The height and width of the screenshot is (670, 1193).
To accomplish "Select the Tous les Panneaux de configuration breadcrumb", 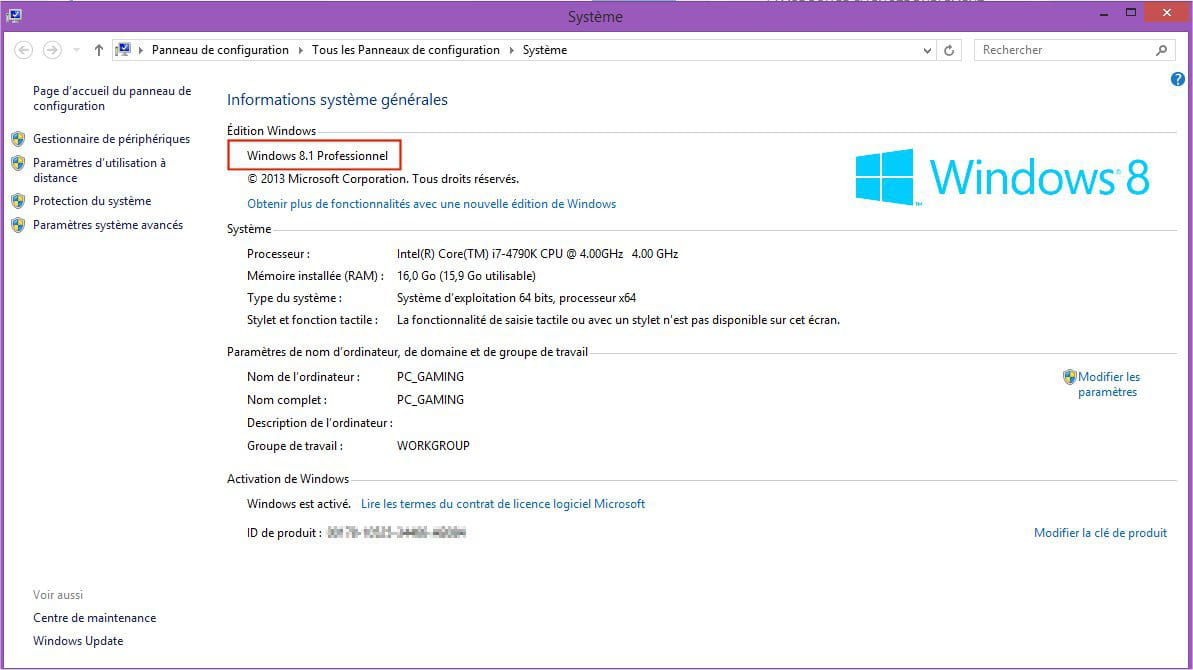I will coord(406,50).
